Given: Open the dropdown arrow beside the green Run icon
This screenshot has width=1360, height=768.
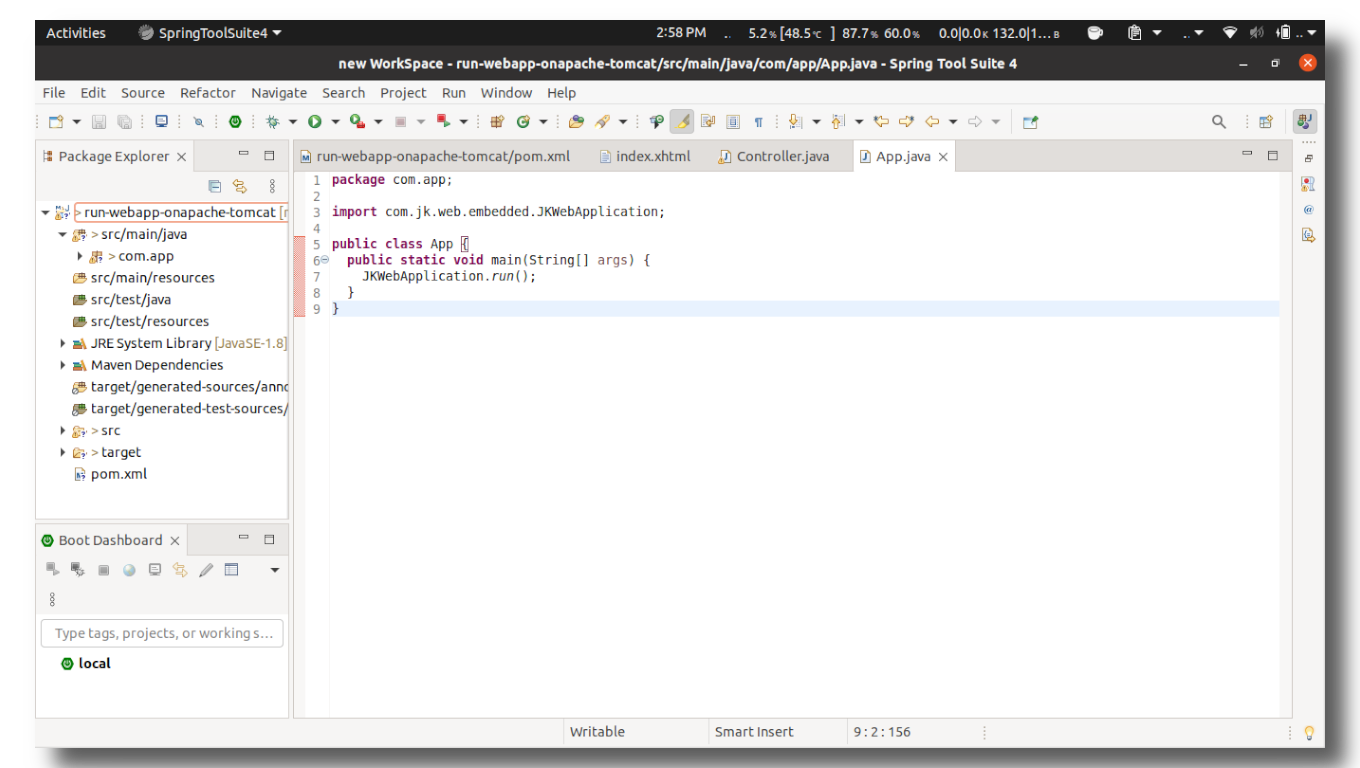Looking at the screenshot, I should 335,122.
